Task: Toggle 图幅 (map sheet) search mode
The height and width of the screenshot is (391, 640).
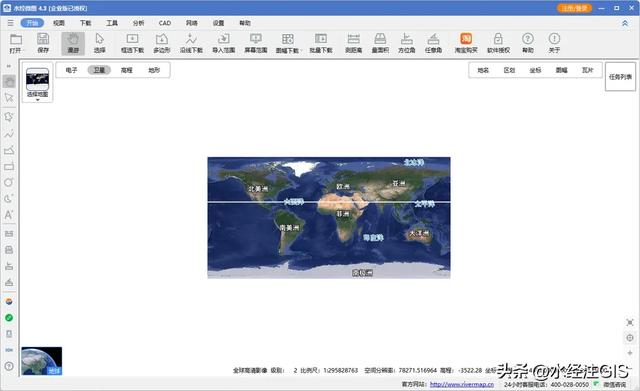Action: (561, 70)
